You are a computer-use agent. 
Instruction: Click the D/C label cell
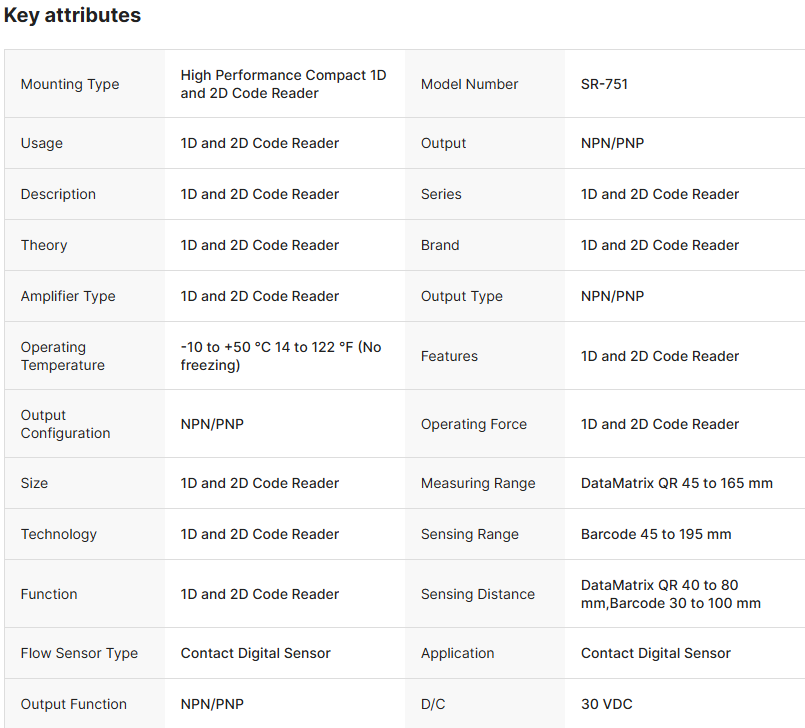coord(433,704)
